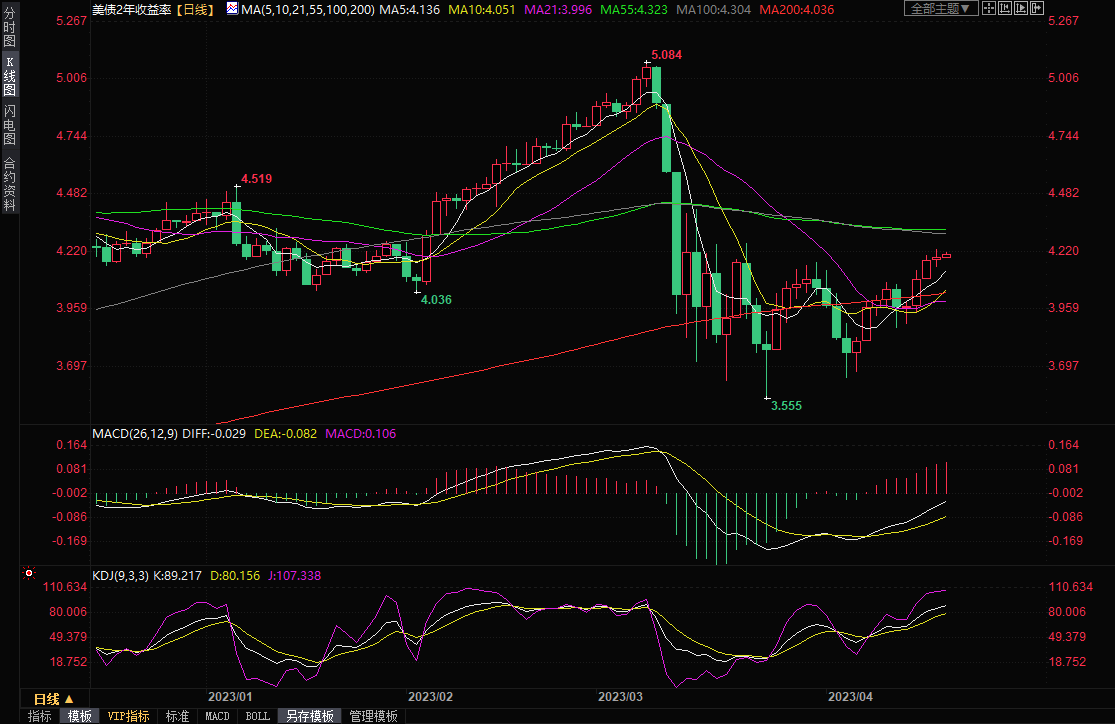Click the MA indicator chart icon

(232, 8)
